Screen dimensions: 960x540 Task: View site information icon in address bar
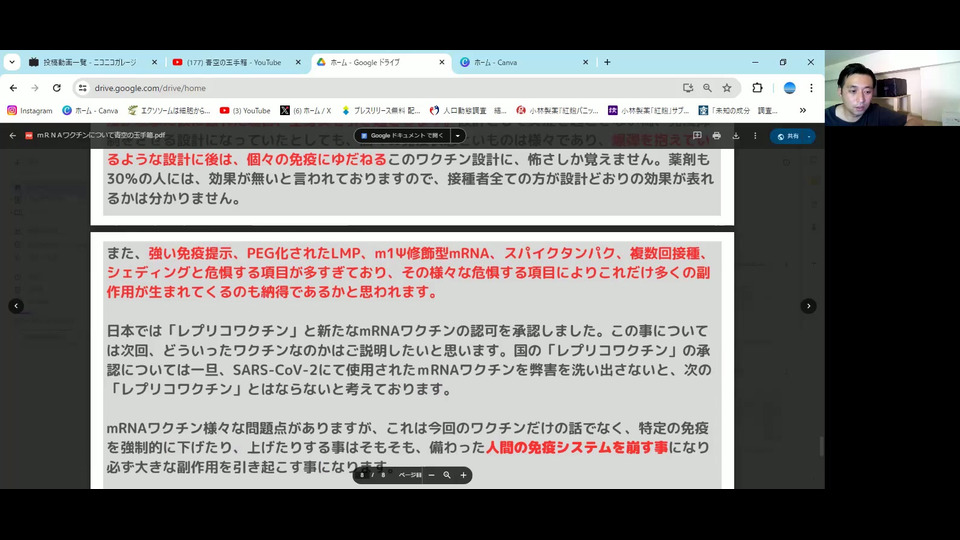(x=83, y=88)
